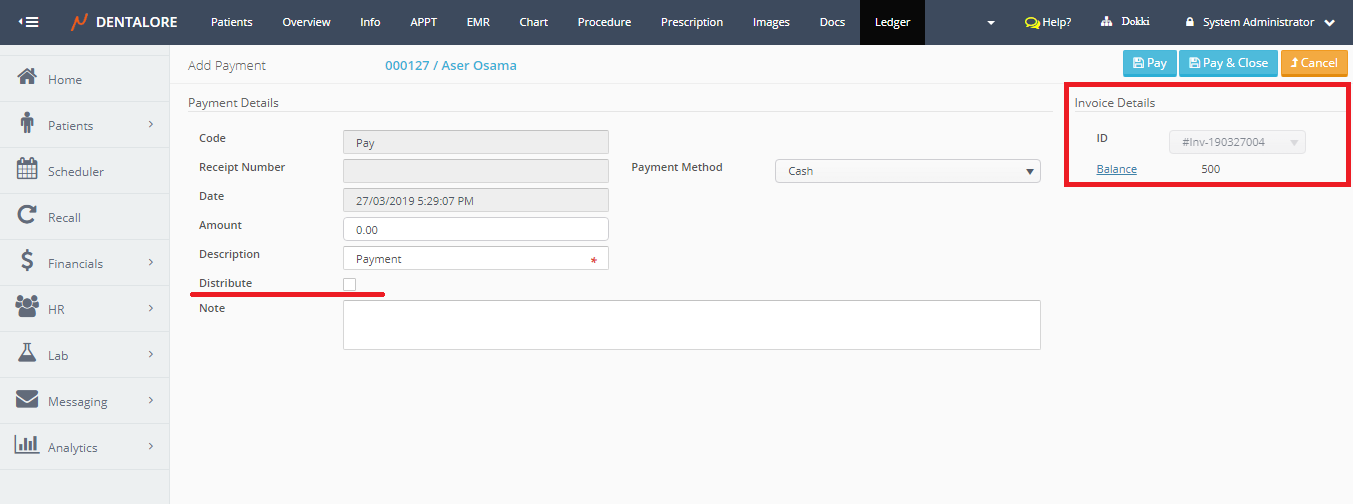Viewport: 1353px width, 504px height.
Task: Open the Balance link
Action: (1116, 169)
